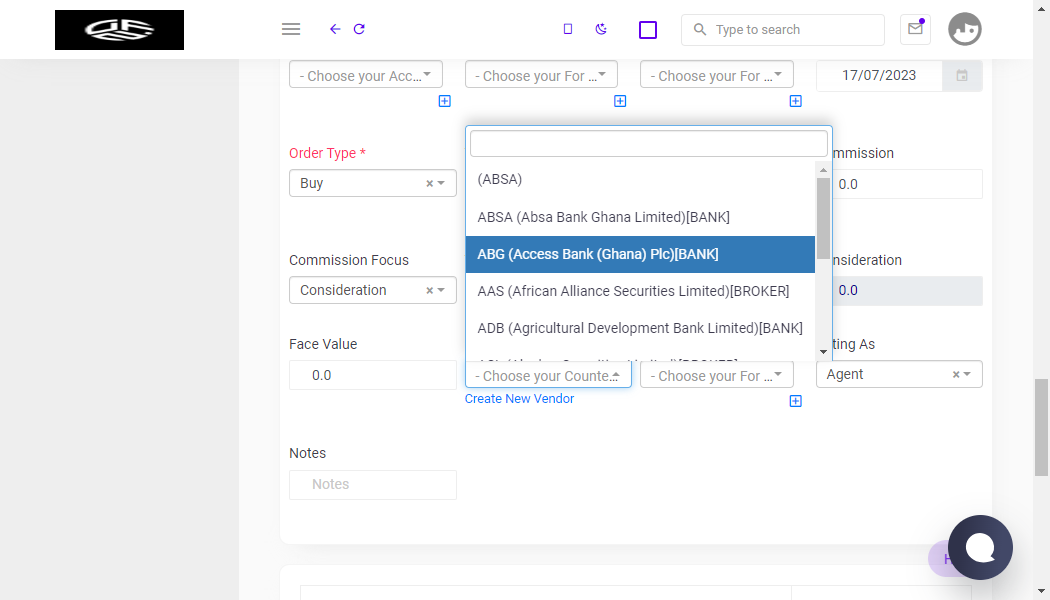
Task: Click the back arrow icon
Action: coord(335,29)
